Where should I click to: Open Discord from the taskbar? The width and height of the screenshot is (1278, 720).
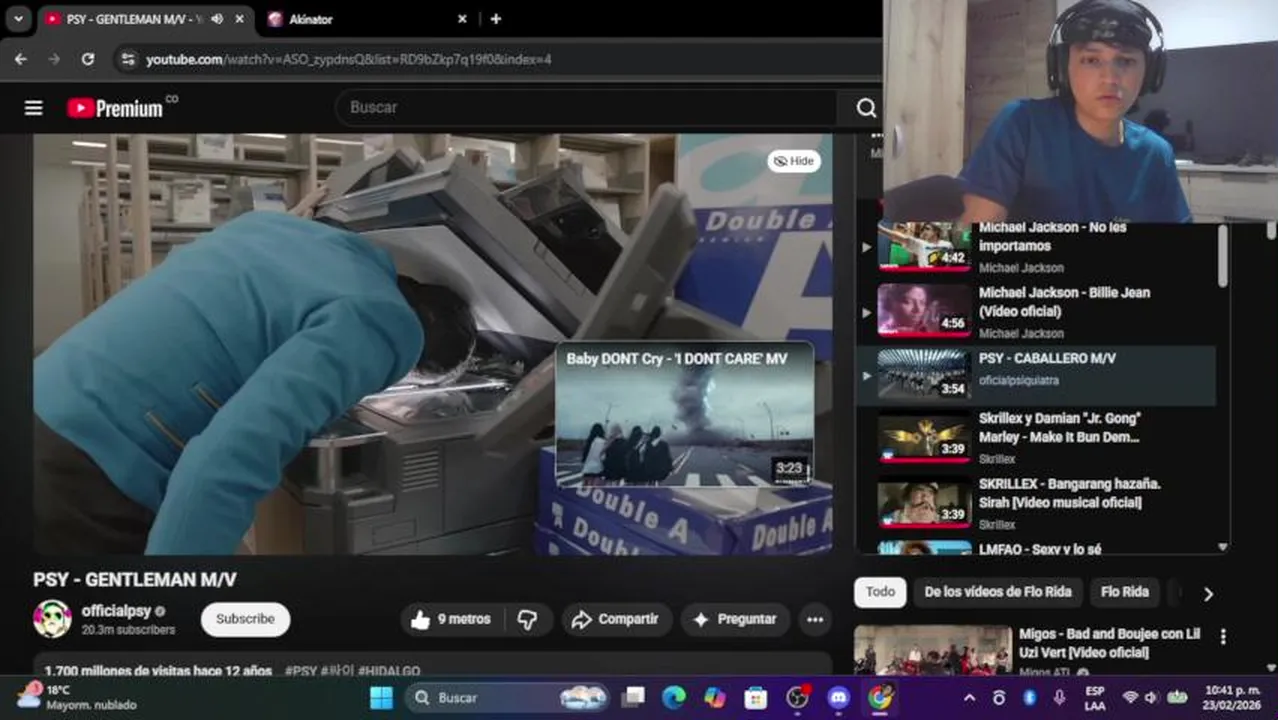coord(839,697)
